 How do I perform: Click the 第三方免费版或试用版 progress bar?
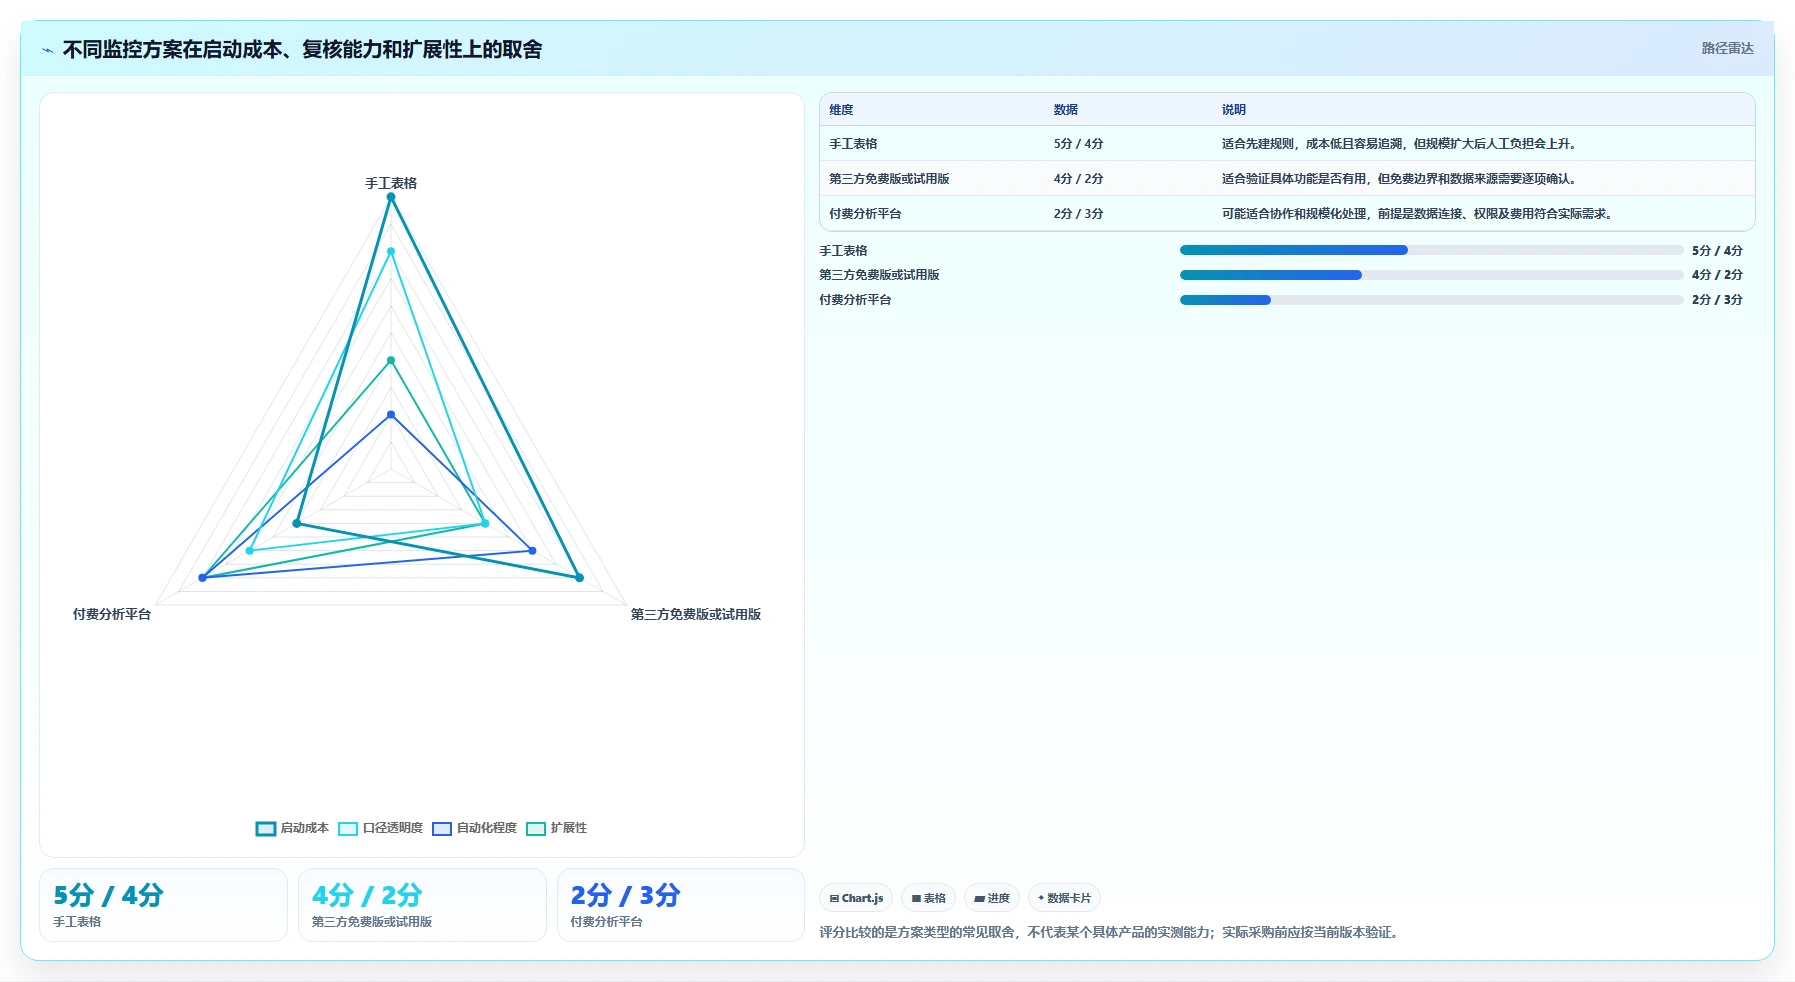coord(1431,275)
